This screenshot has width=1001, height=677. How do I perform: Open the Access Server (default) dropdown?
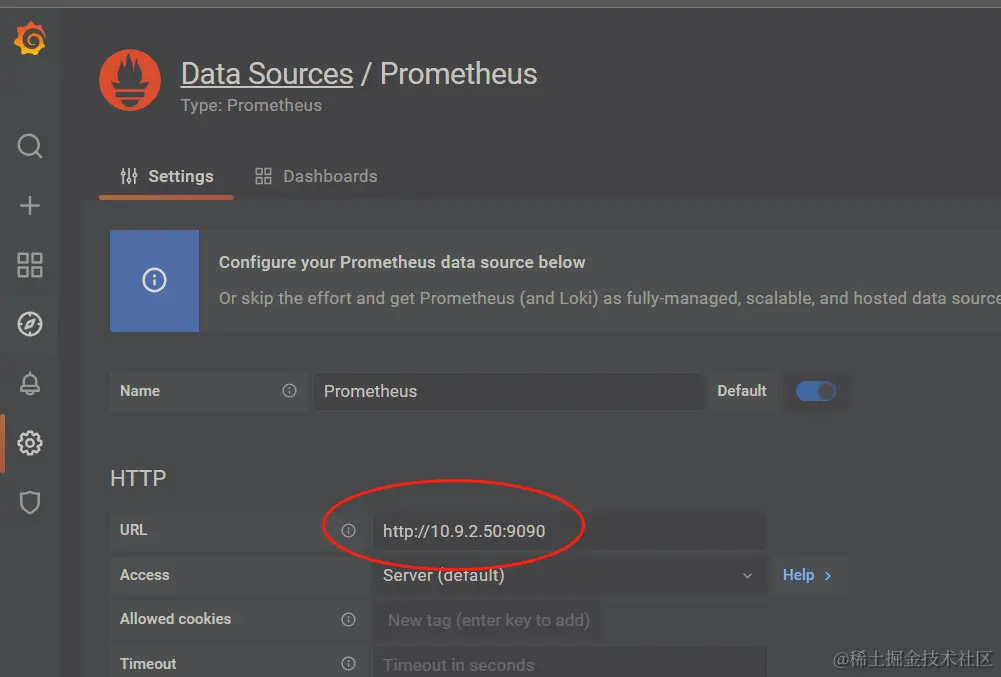pyautogui.click(x=569, y=575)
